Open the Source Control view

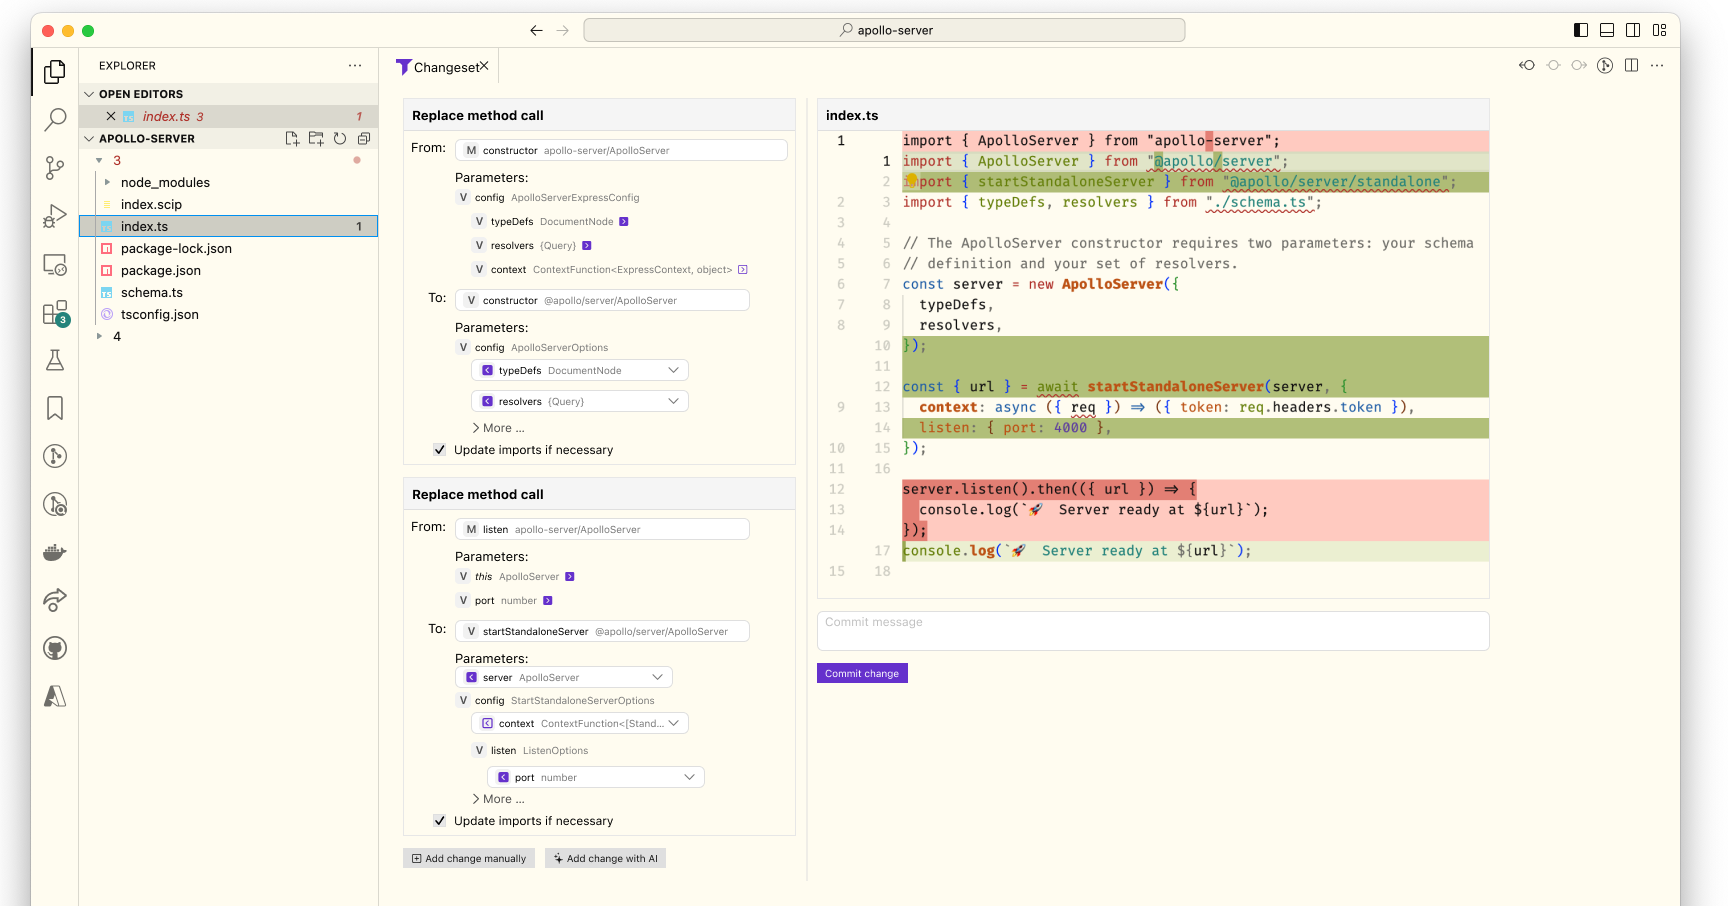(55, 168)
